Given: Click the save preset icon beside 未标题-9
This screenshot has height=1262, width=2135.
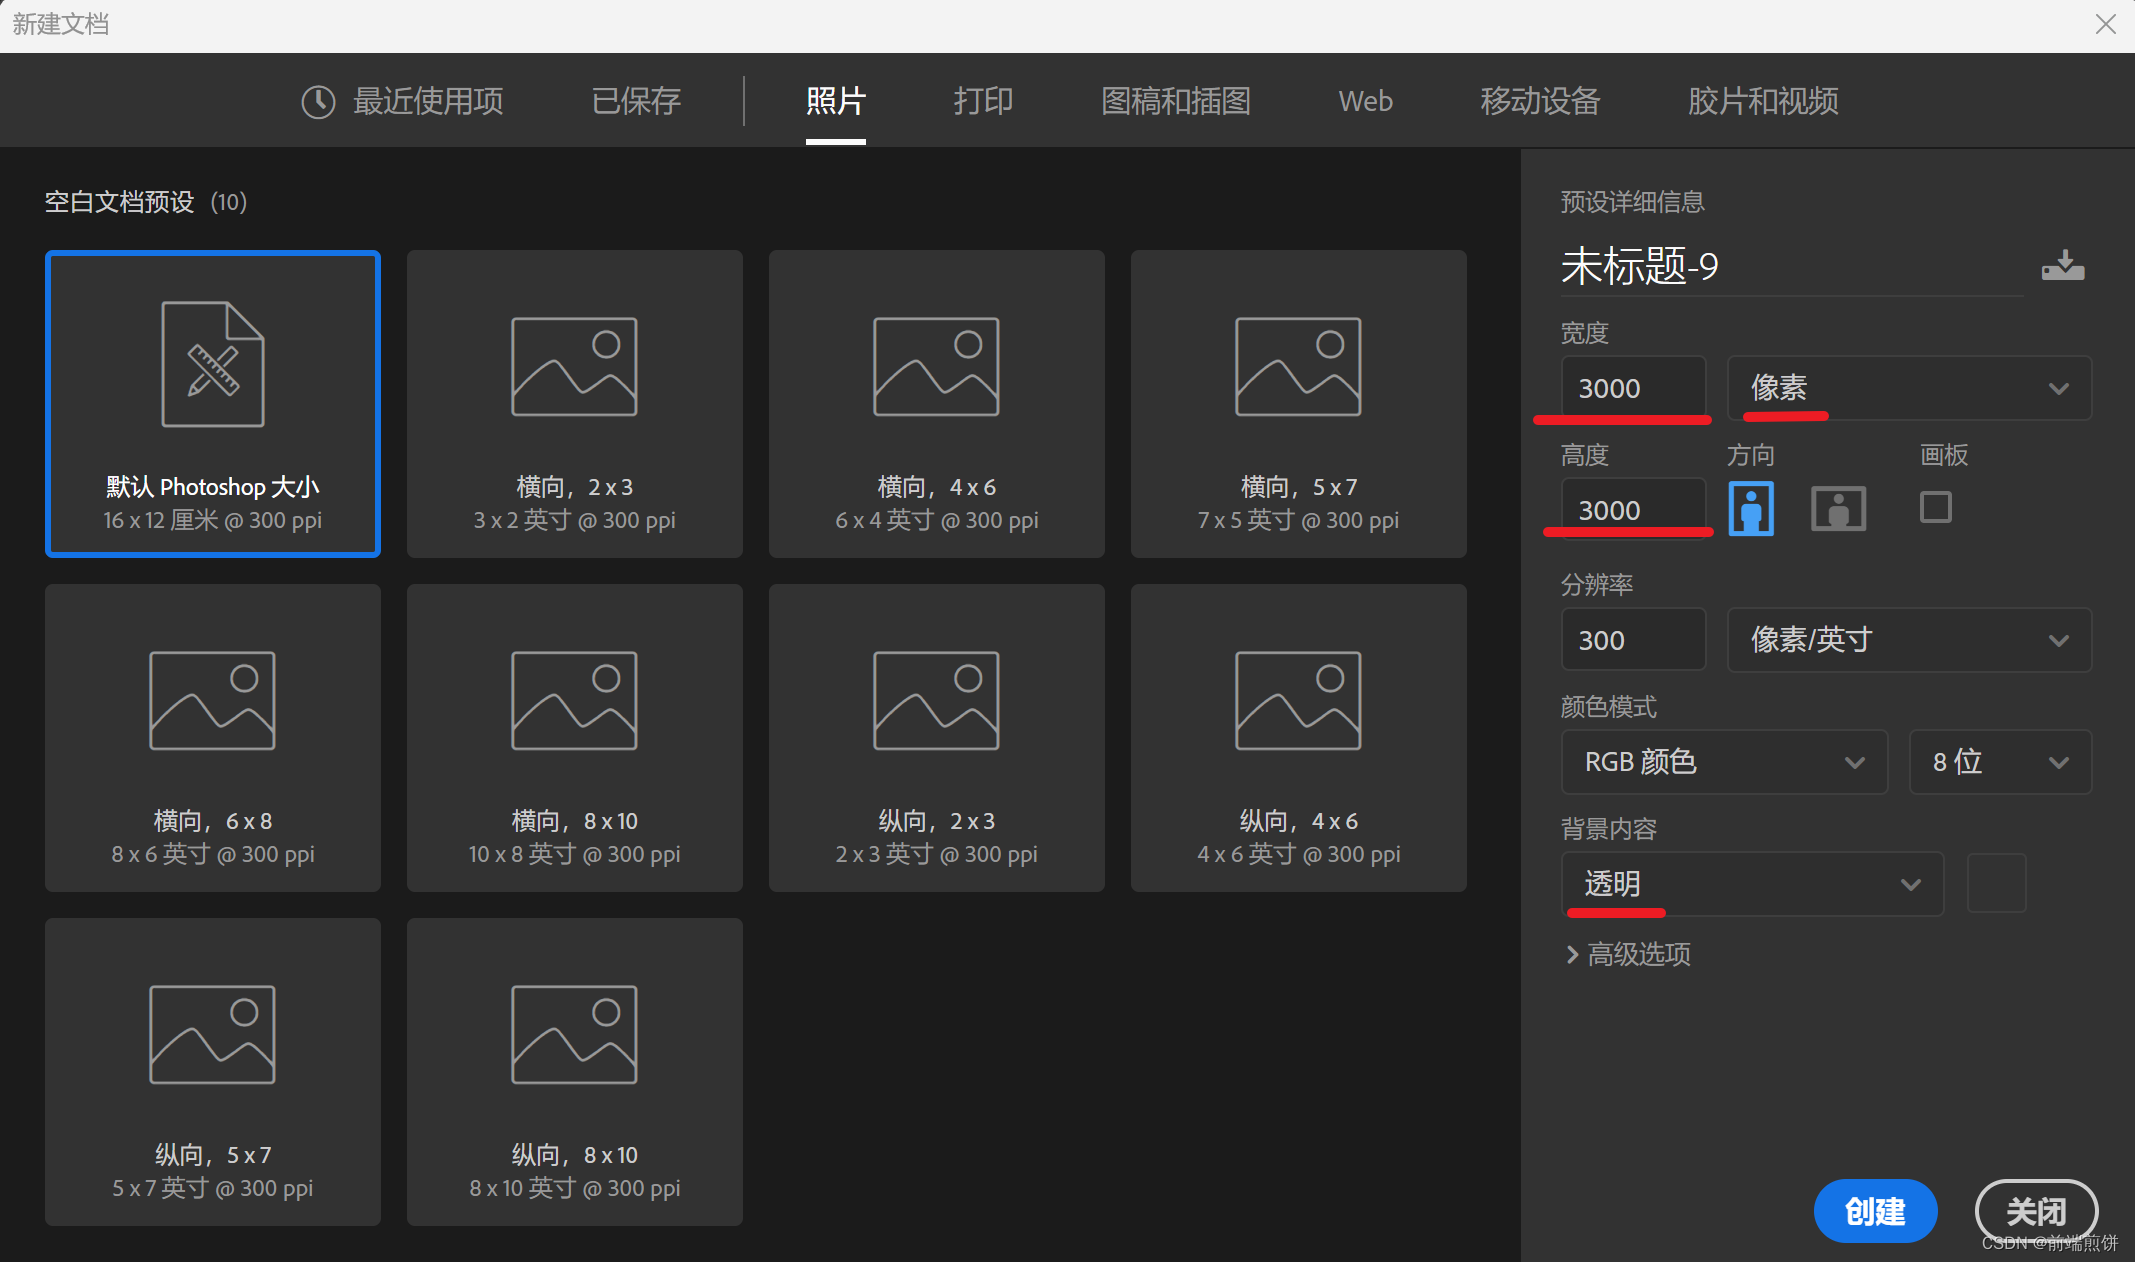Looking at the screenshot, I should [2062, 266].
